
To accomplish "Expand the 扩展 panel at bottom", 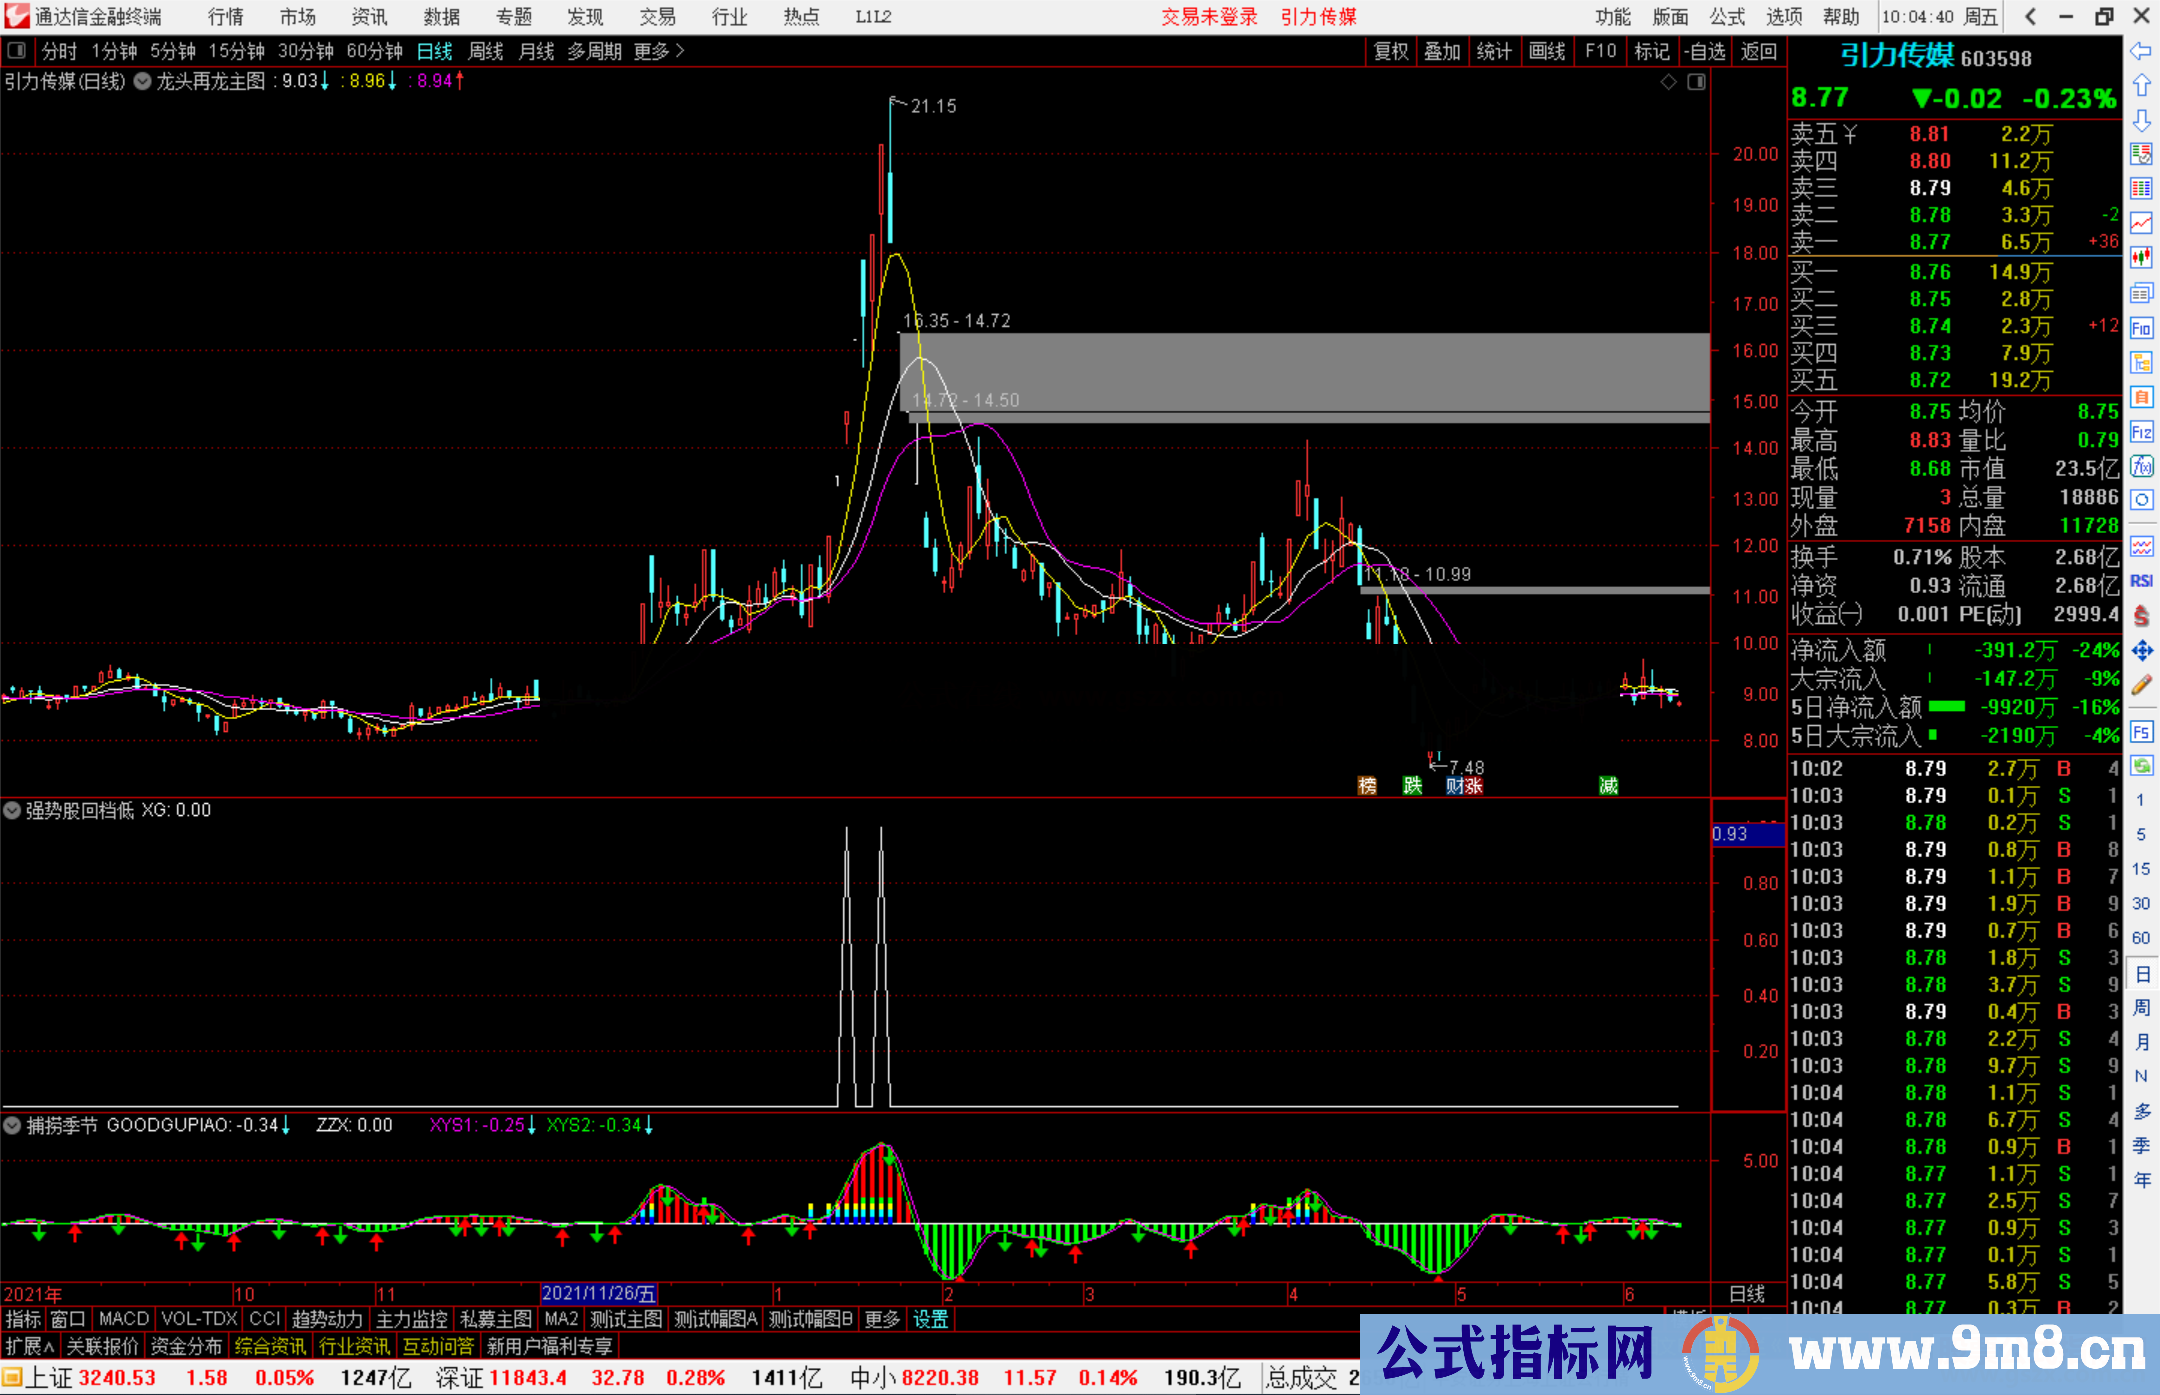I will click(x=30, y=1346).
